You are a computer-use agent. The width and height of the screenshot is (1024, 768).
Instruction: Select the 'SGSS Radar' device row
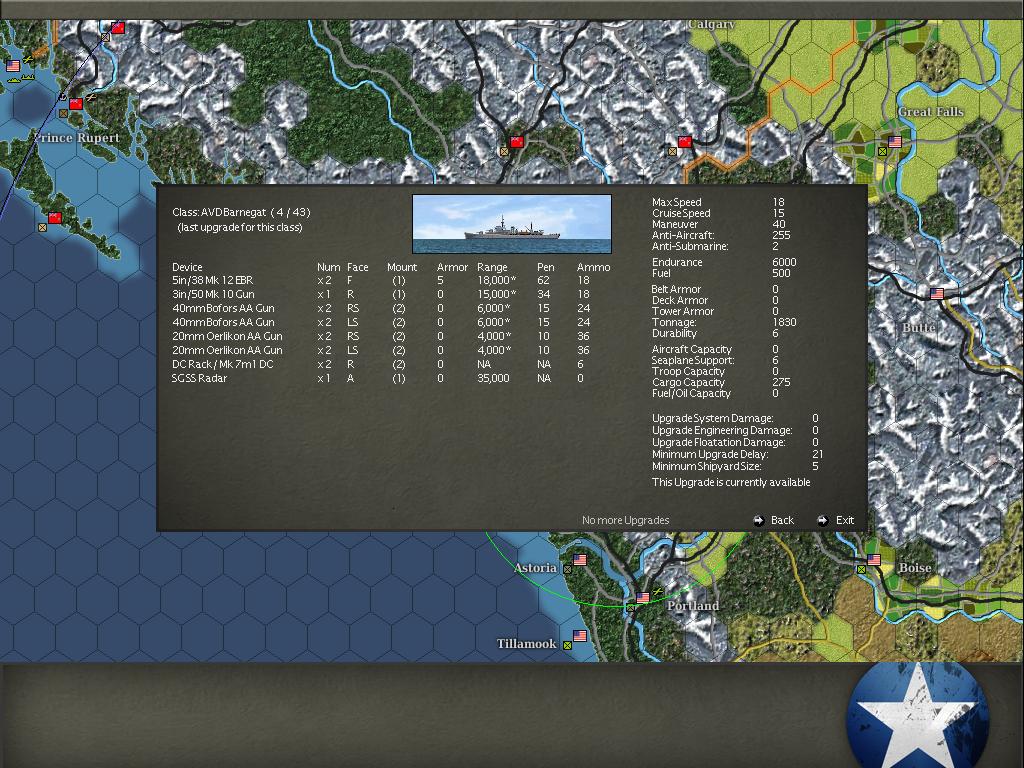tap(390, 378)
